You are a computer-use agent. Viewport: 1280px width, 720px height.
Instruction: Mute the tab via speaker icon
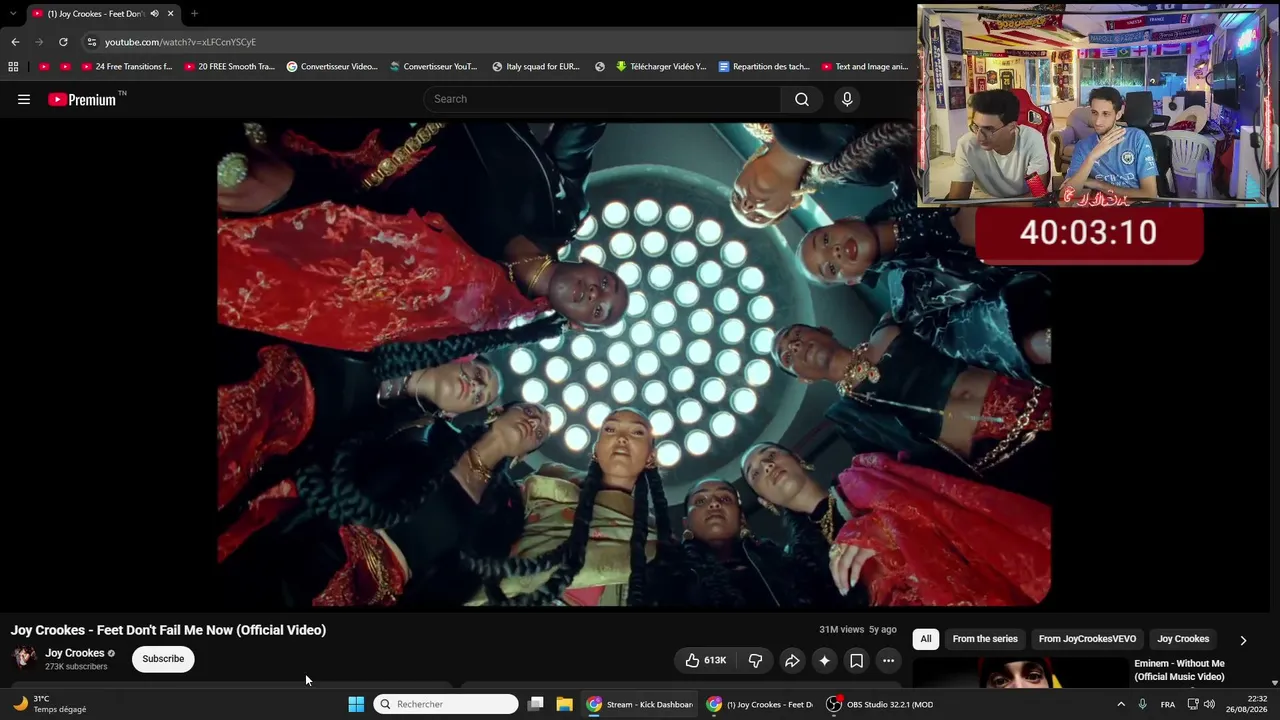point(154,14)
